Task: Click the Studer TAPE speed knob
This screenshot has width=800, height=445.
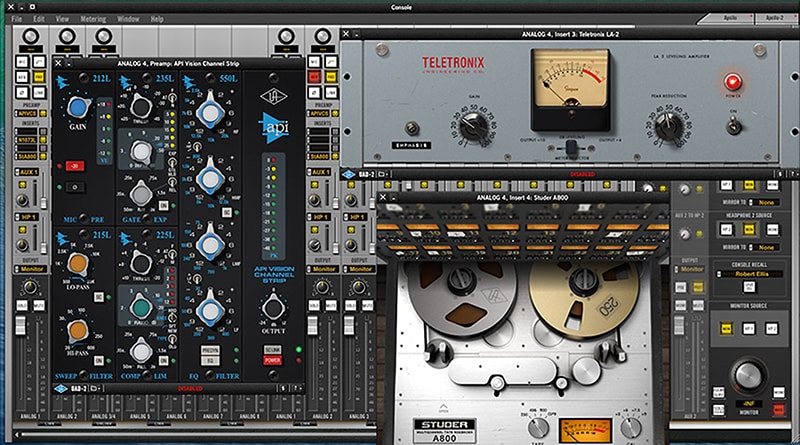Action: 538,428
